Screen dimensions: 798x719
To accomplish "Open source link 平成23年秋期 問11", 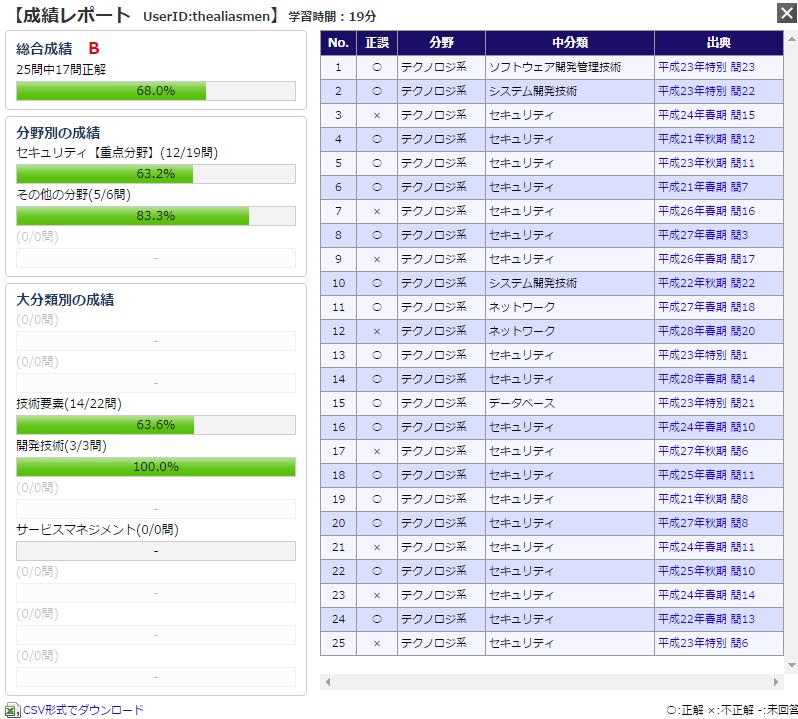I will pyautogui.click(x=706, y=163).
